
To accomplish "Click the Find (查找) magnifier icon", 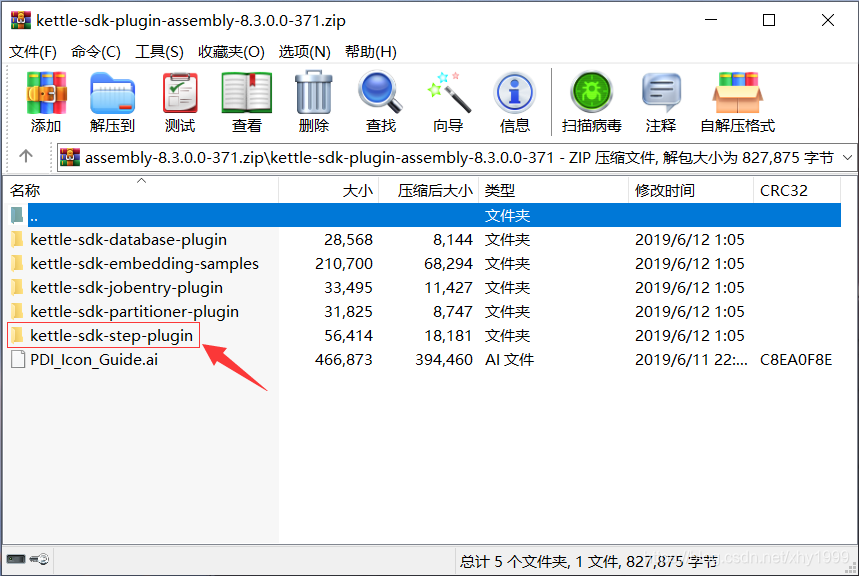I will [380, 92].
